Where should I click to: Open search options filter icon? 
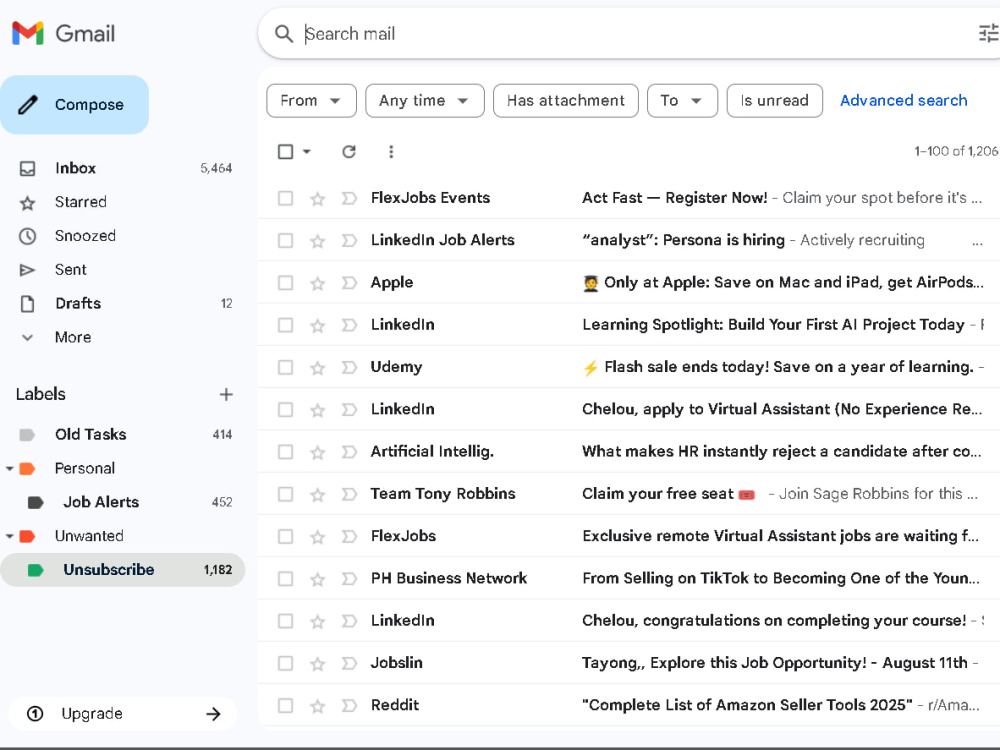click(989, 33)
